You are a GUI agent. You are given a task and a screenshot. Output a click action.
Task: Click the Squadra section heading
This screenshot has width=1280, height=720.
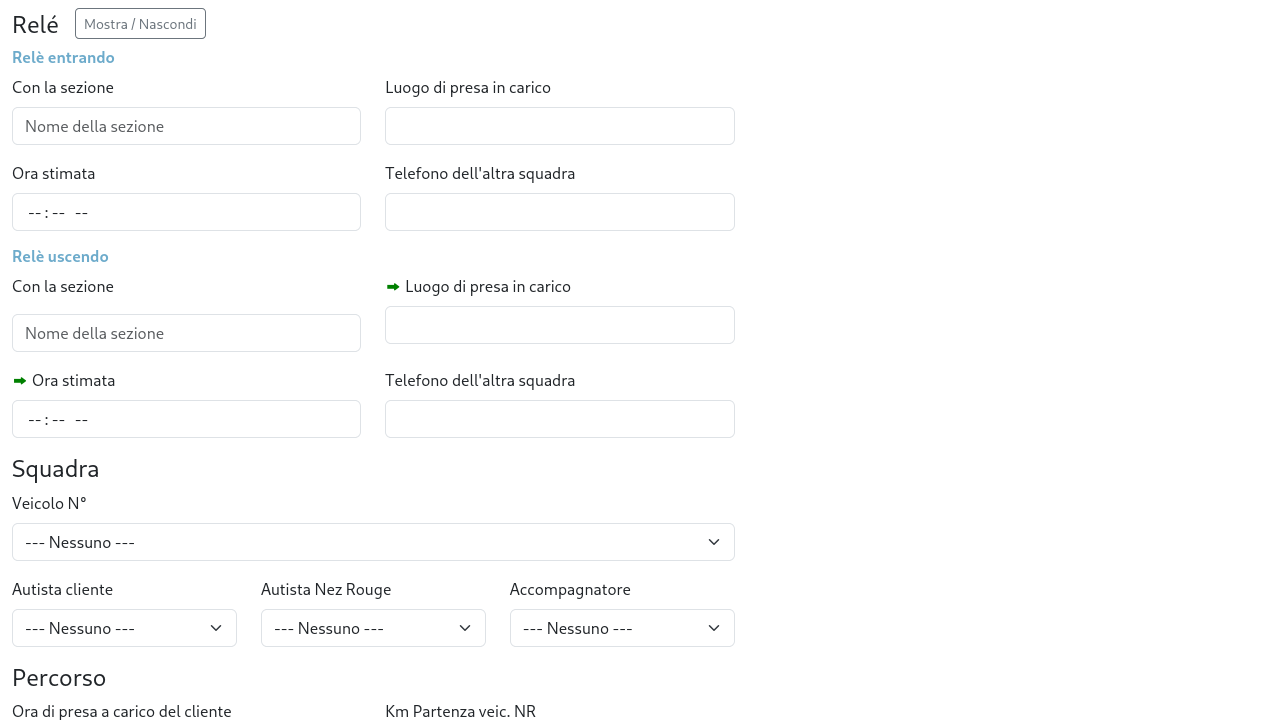[56, 469]
